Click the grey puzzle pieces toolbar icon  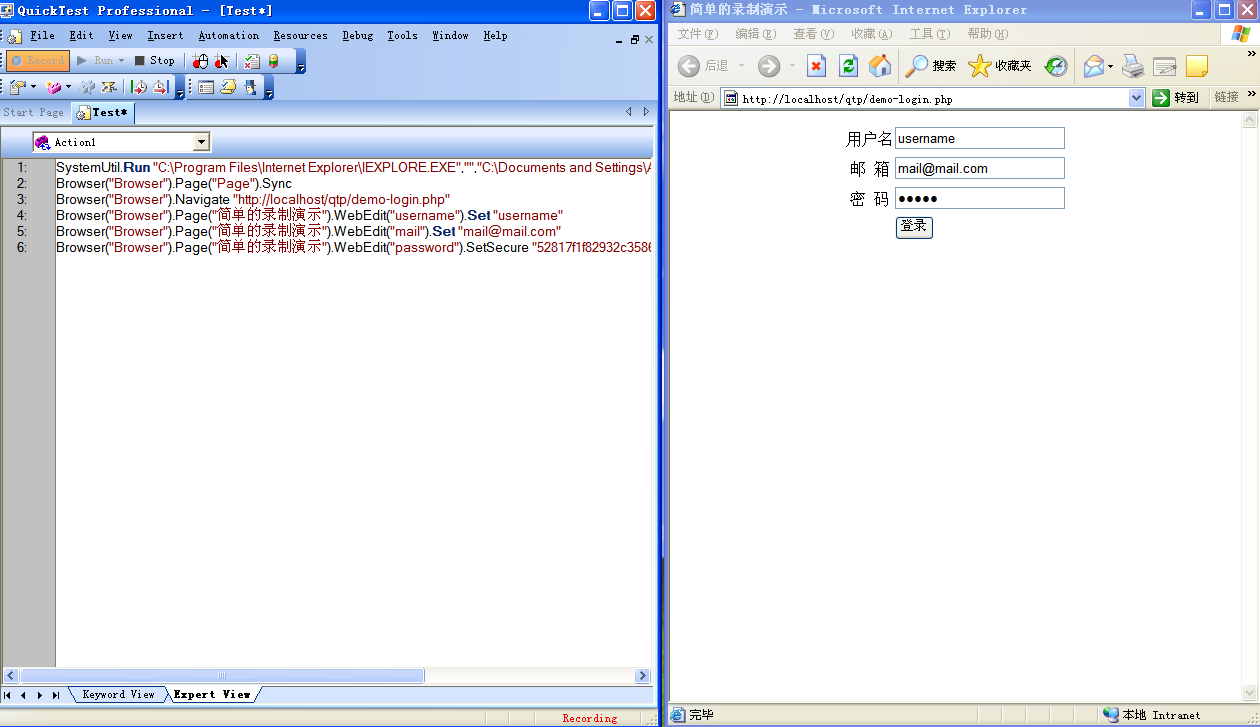[87, 87]
